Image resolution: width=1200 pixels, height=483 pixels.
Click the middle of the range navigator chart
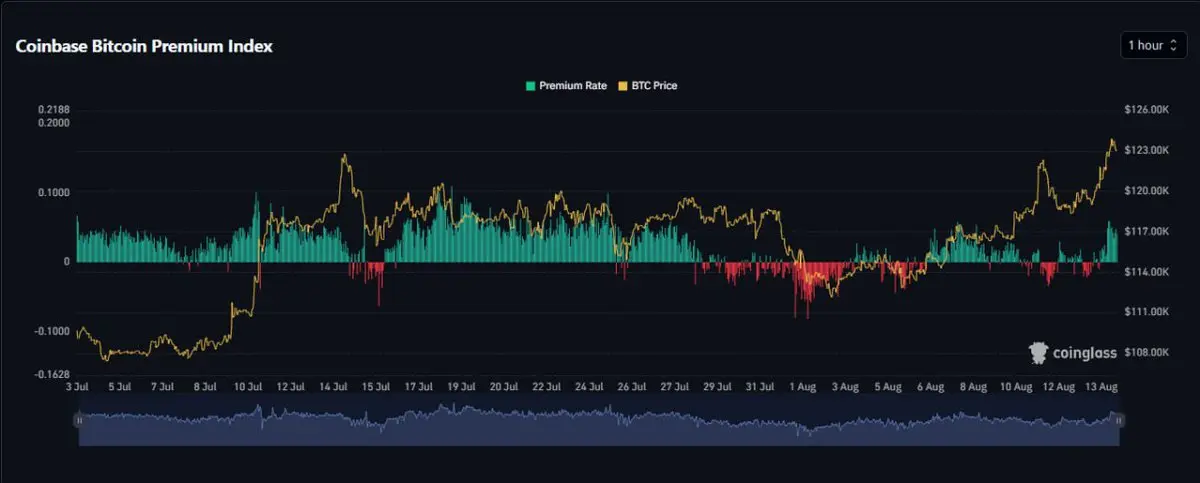tap(599, 421)
